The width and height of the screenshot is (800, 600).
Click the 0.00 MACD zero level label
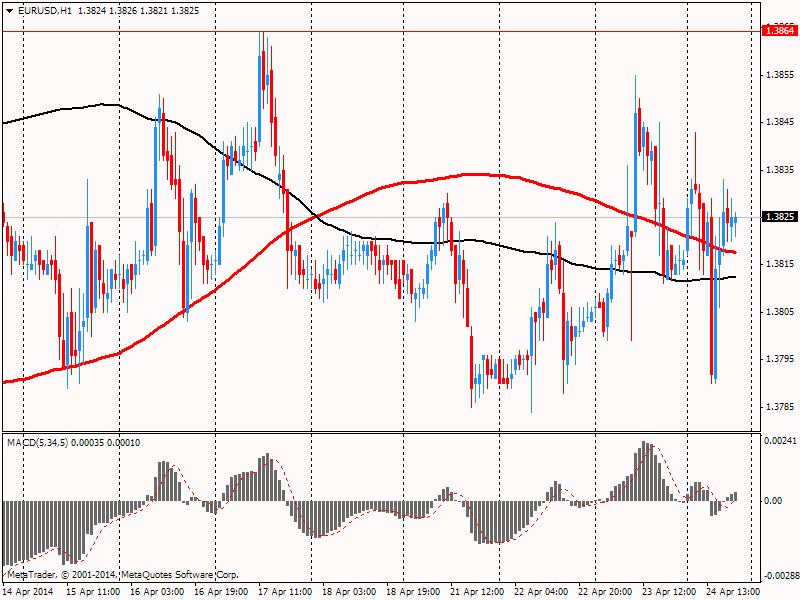tap(773, 500)
